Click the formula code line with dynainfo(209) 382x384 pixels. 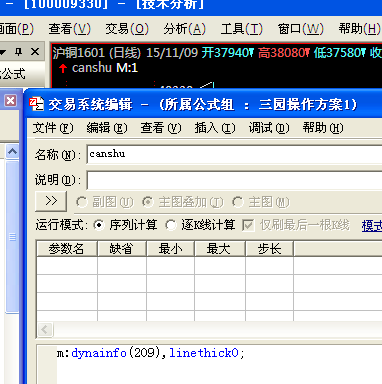[x=151, y=353]
